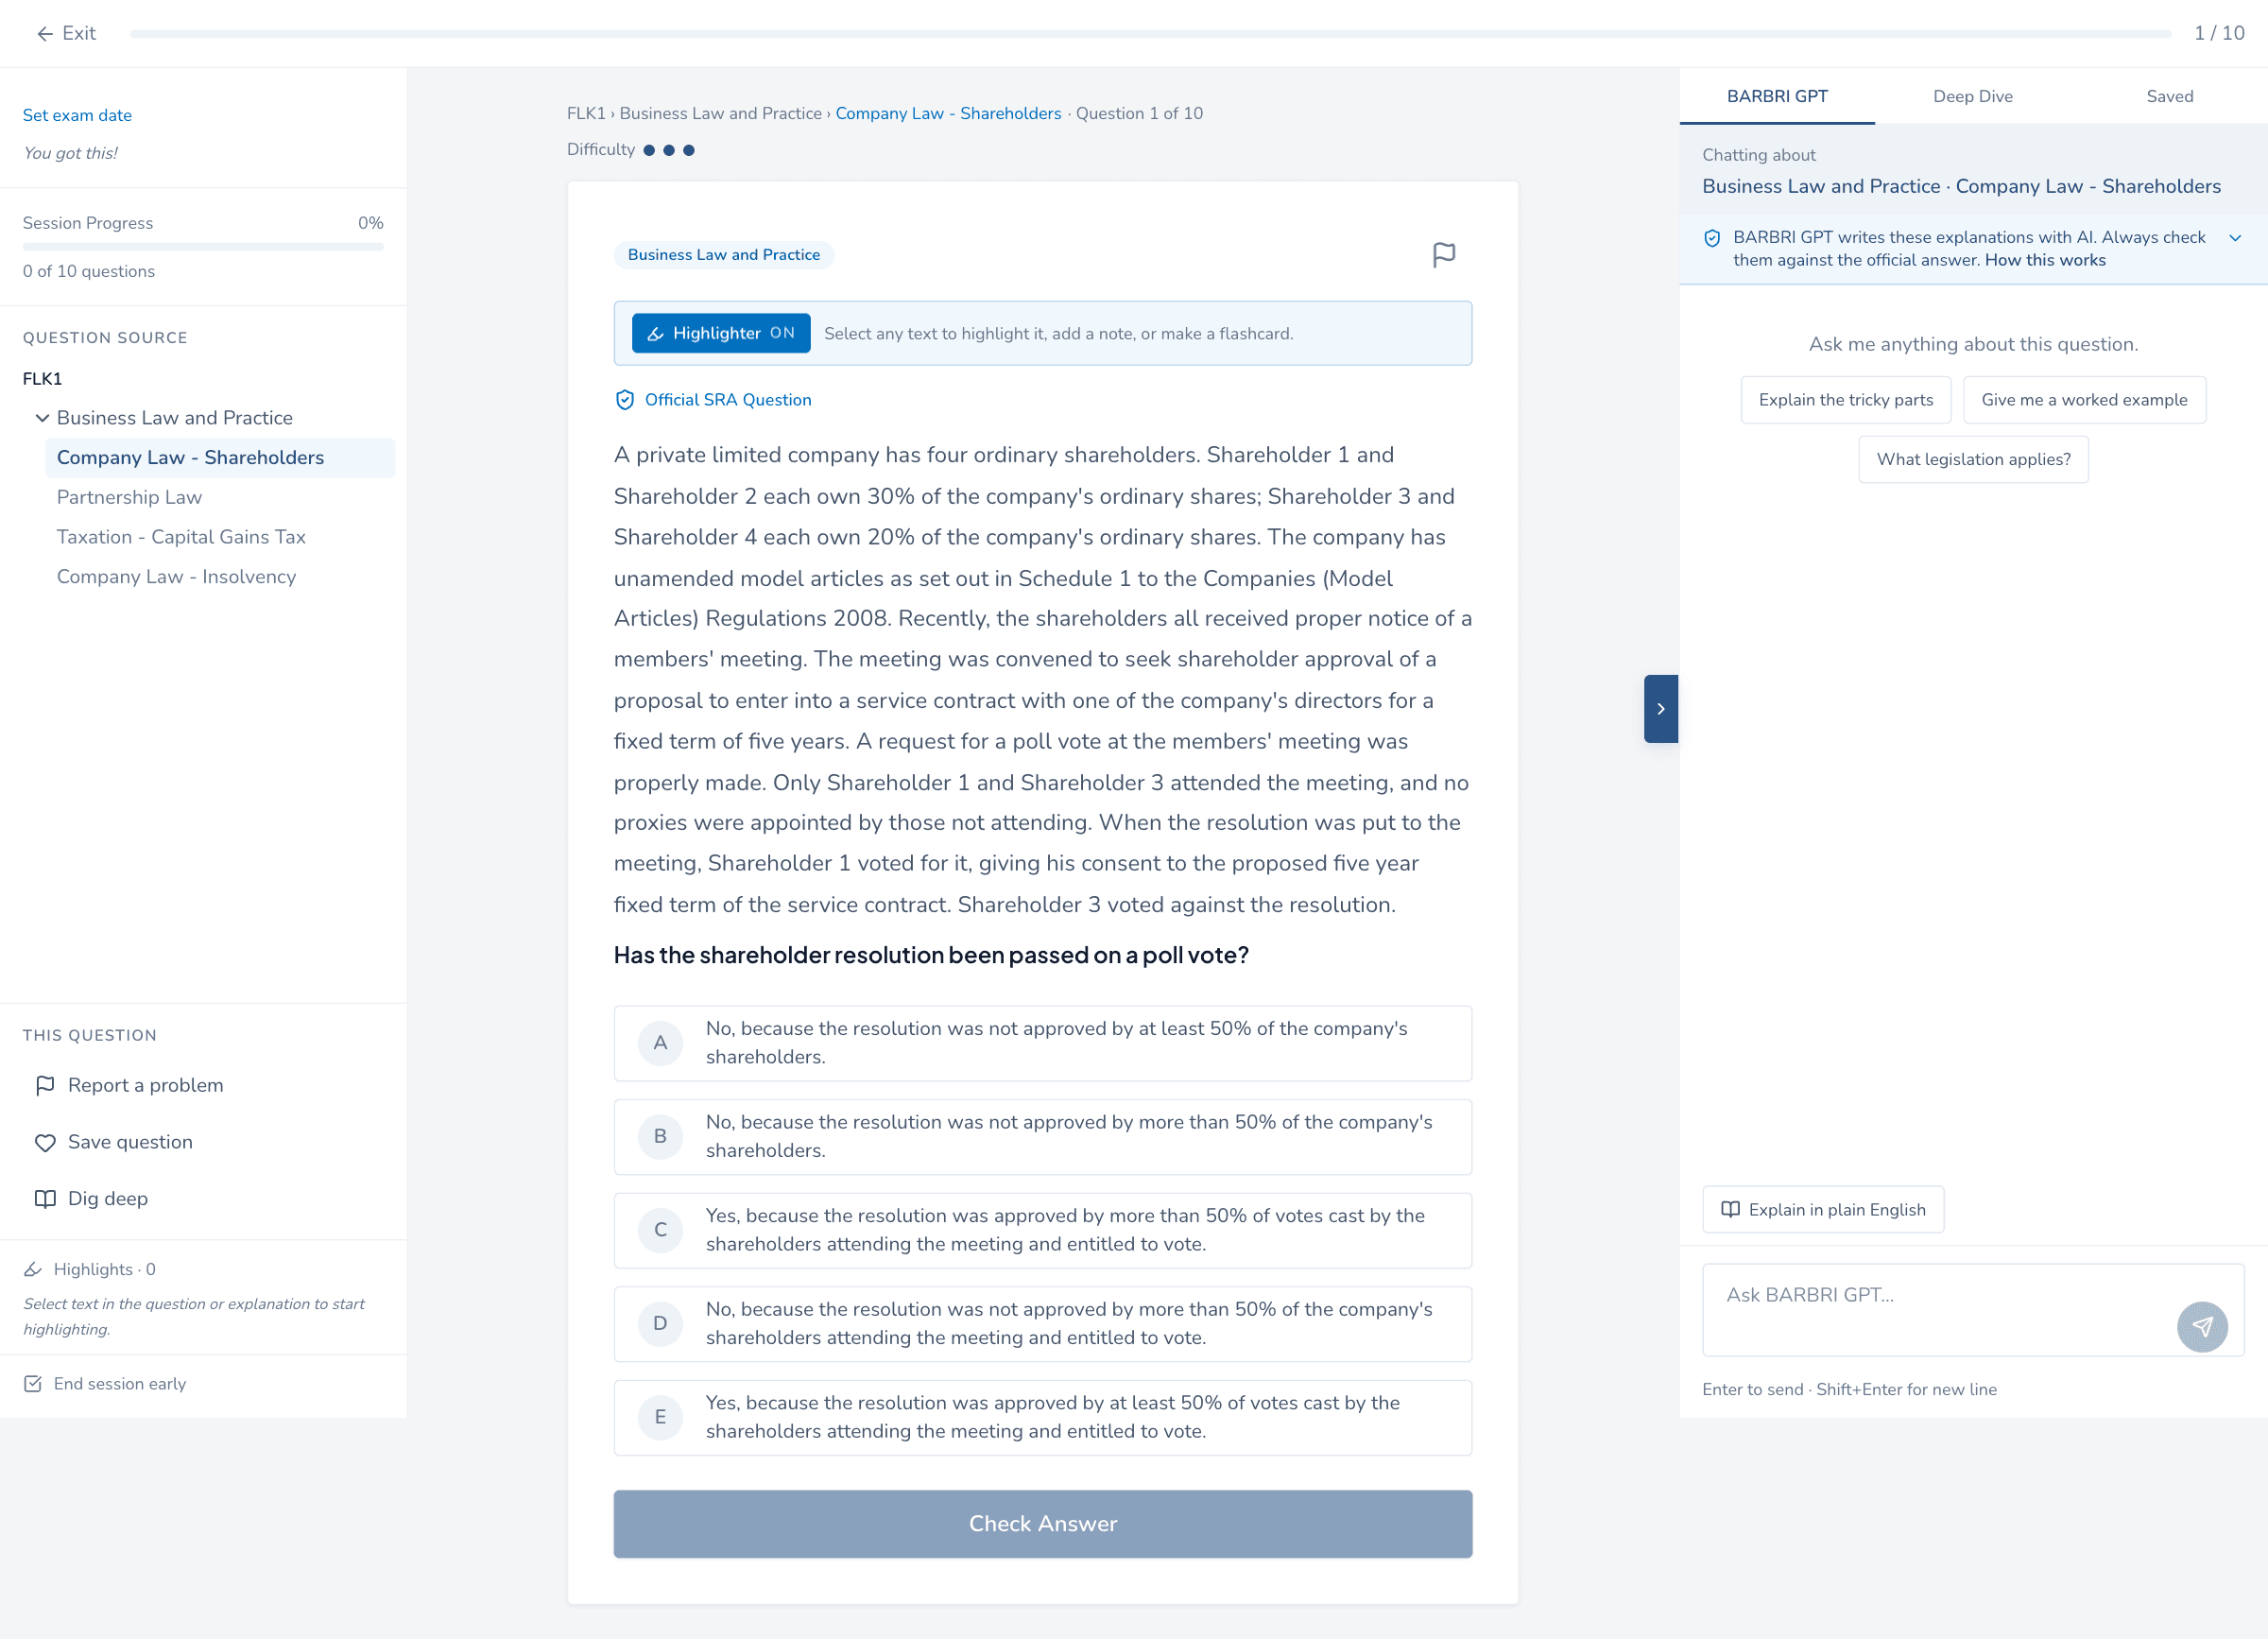Select answer option C

coord(1042,1230)
